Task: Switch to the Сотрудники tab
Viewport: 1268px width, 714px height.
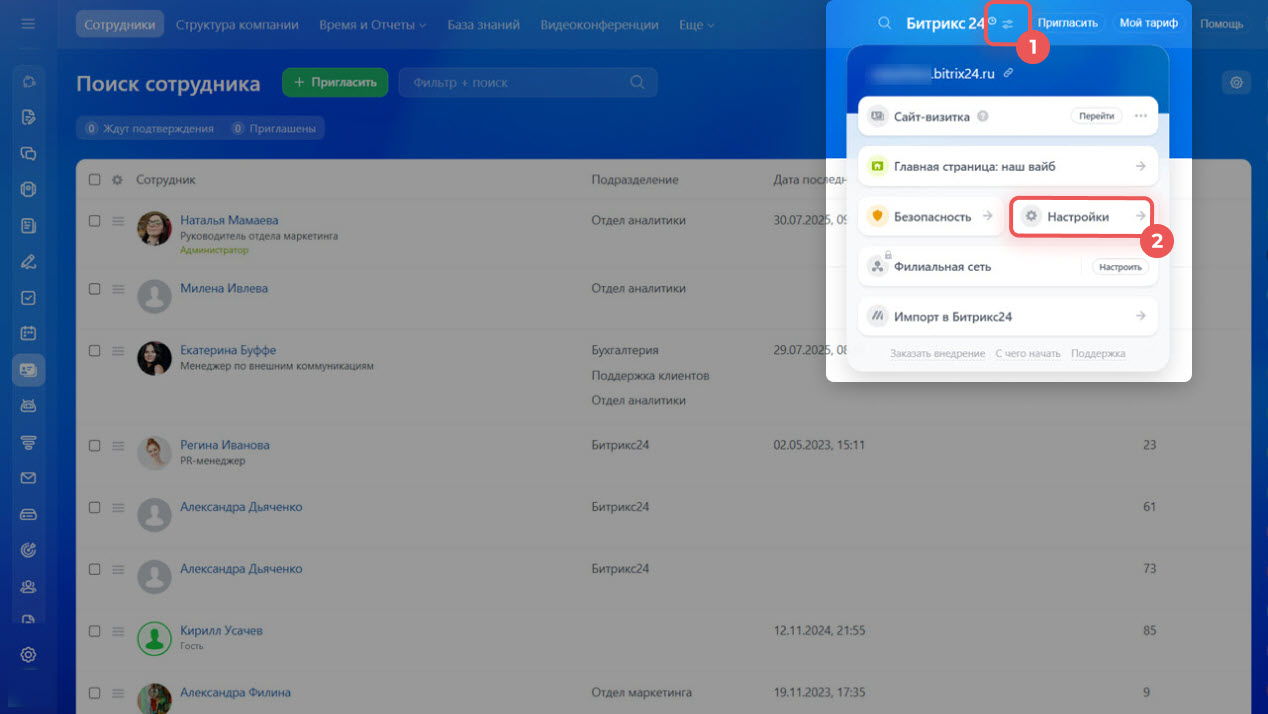Action: point(120,24)
